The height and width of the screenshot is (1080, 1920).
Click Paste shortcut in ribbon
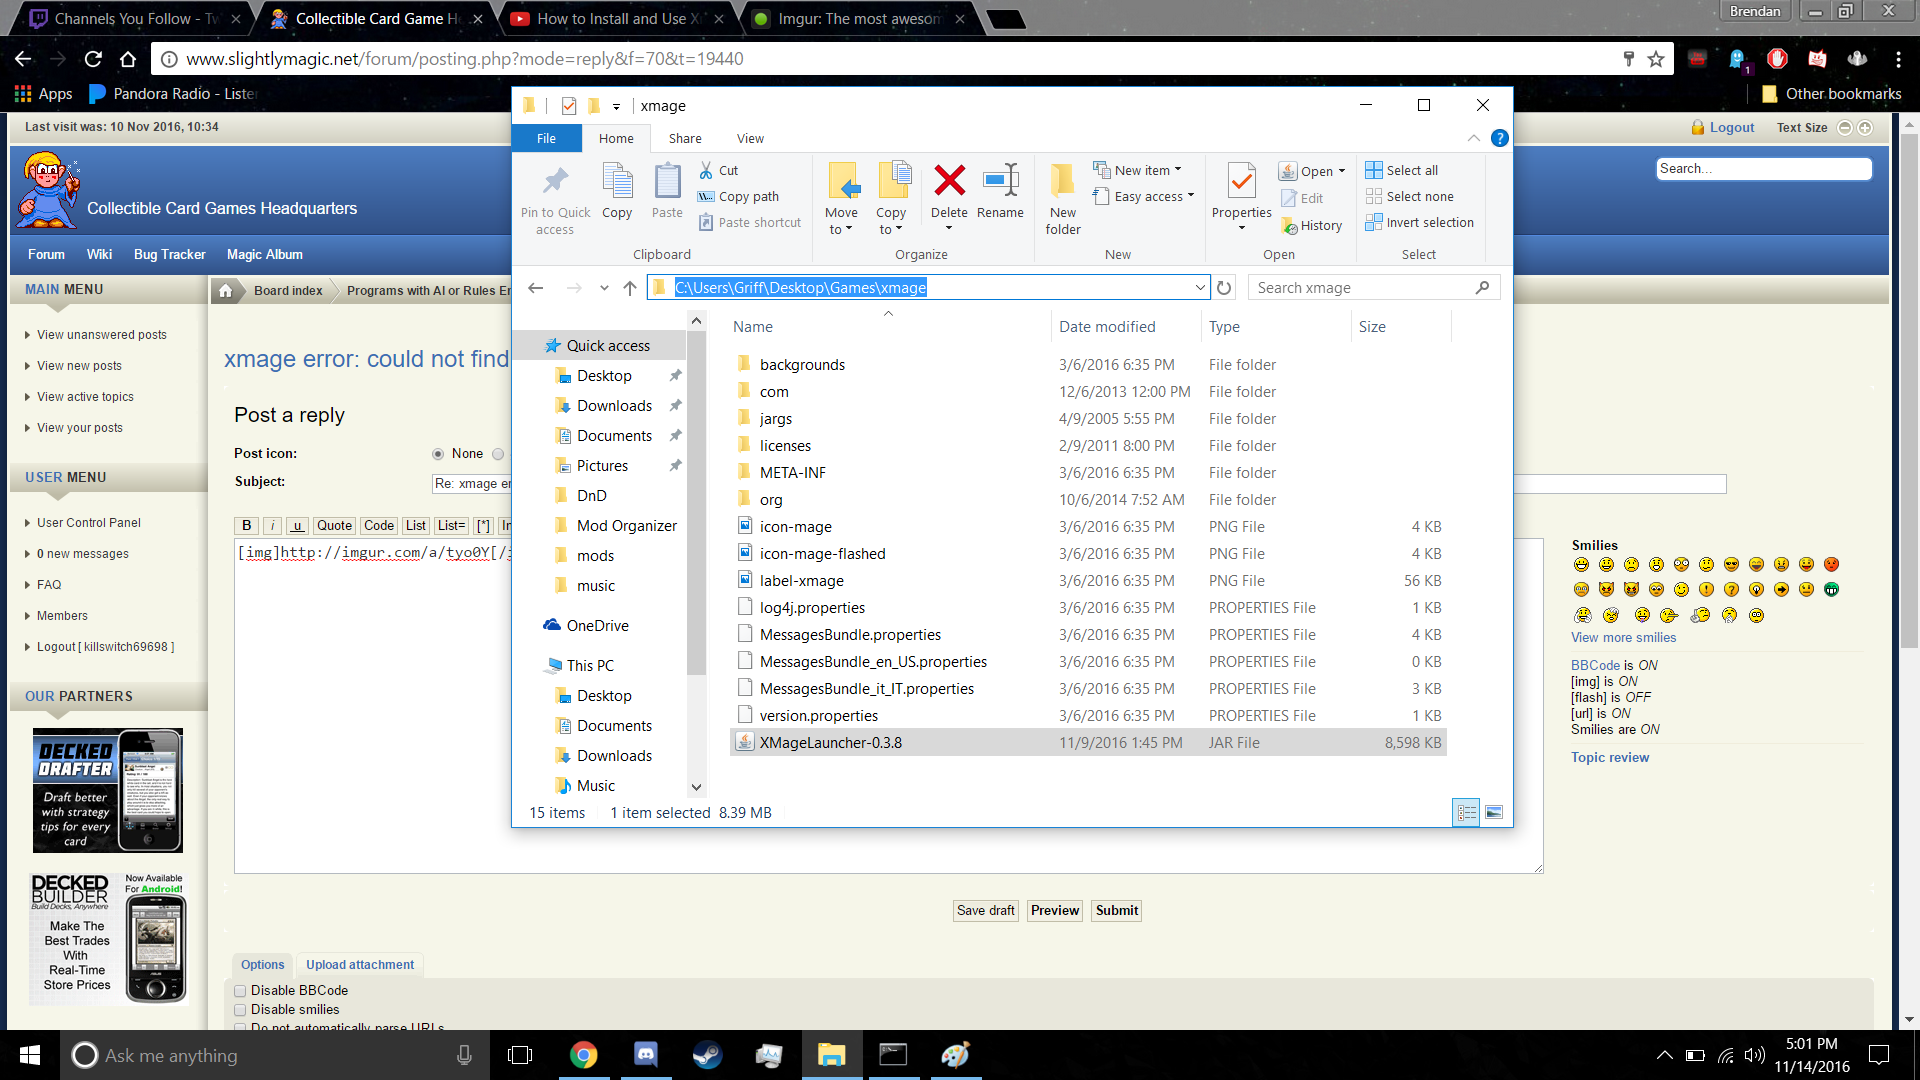[x=749, y=223]
